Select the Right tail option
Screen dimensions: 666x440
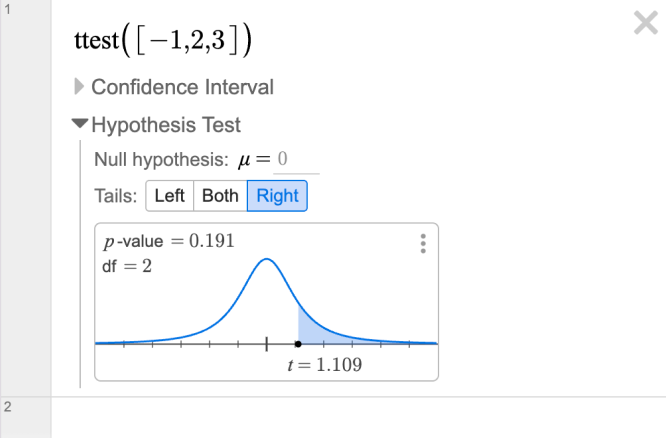click(x=277, y=196)
